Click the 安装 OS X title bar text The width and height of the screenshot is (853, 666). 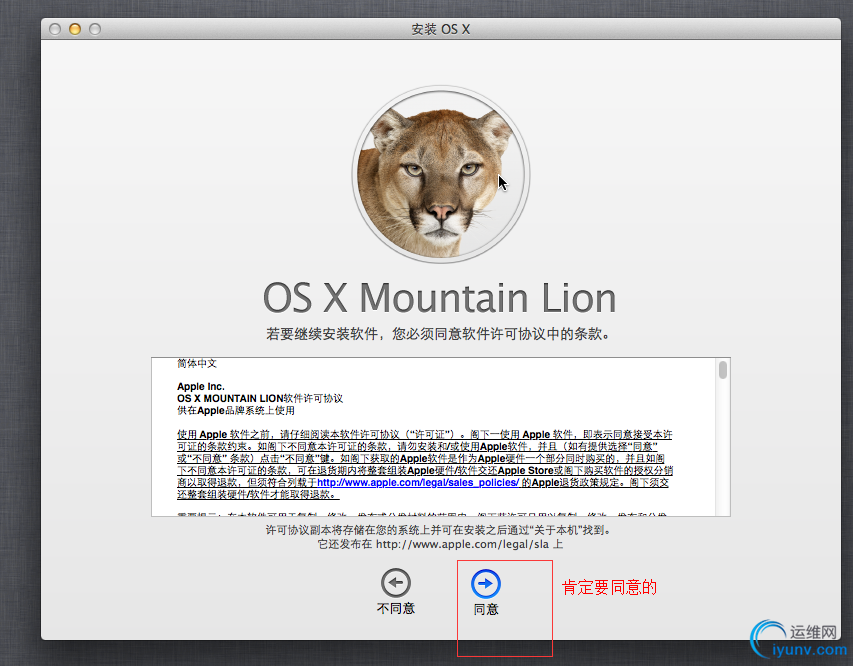click(441, 29)
